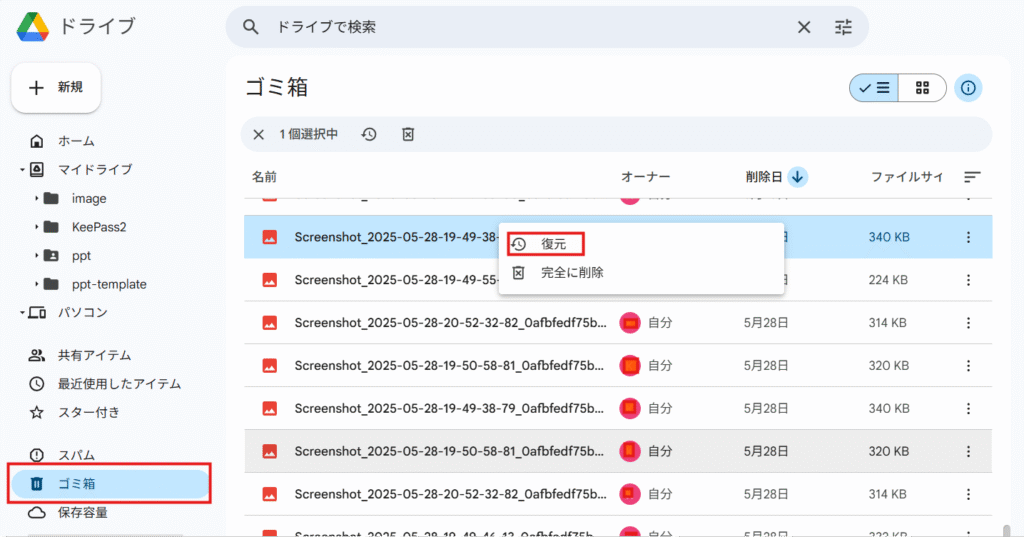Click owner avatar in first 320 KB row
This screenshot has width=1024, height=537.
click(630, 366)
